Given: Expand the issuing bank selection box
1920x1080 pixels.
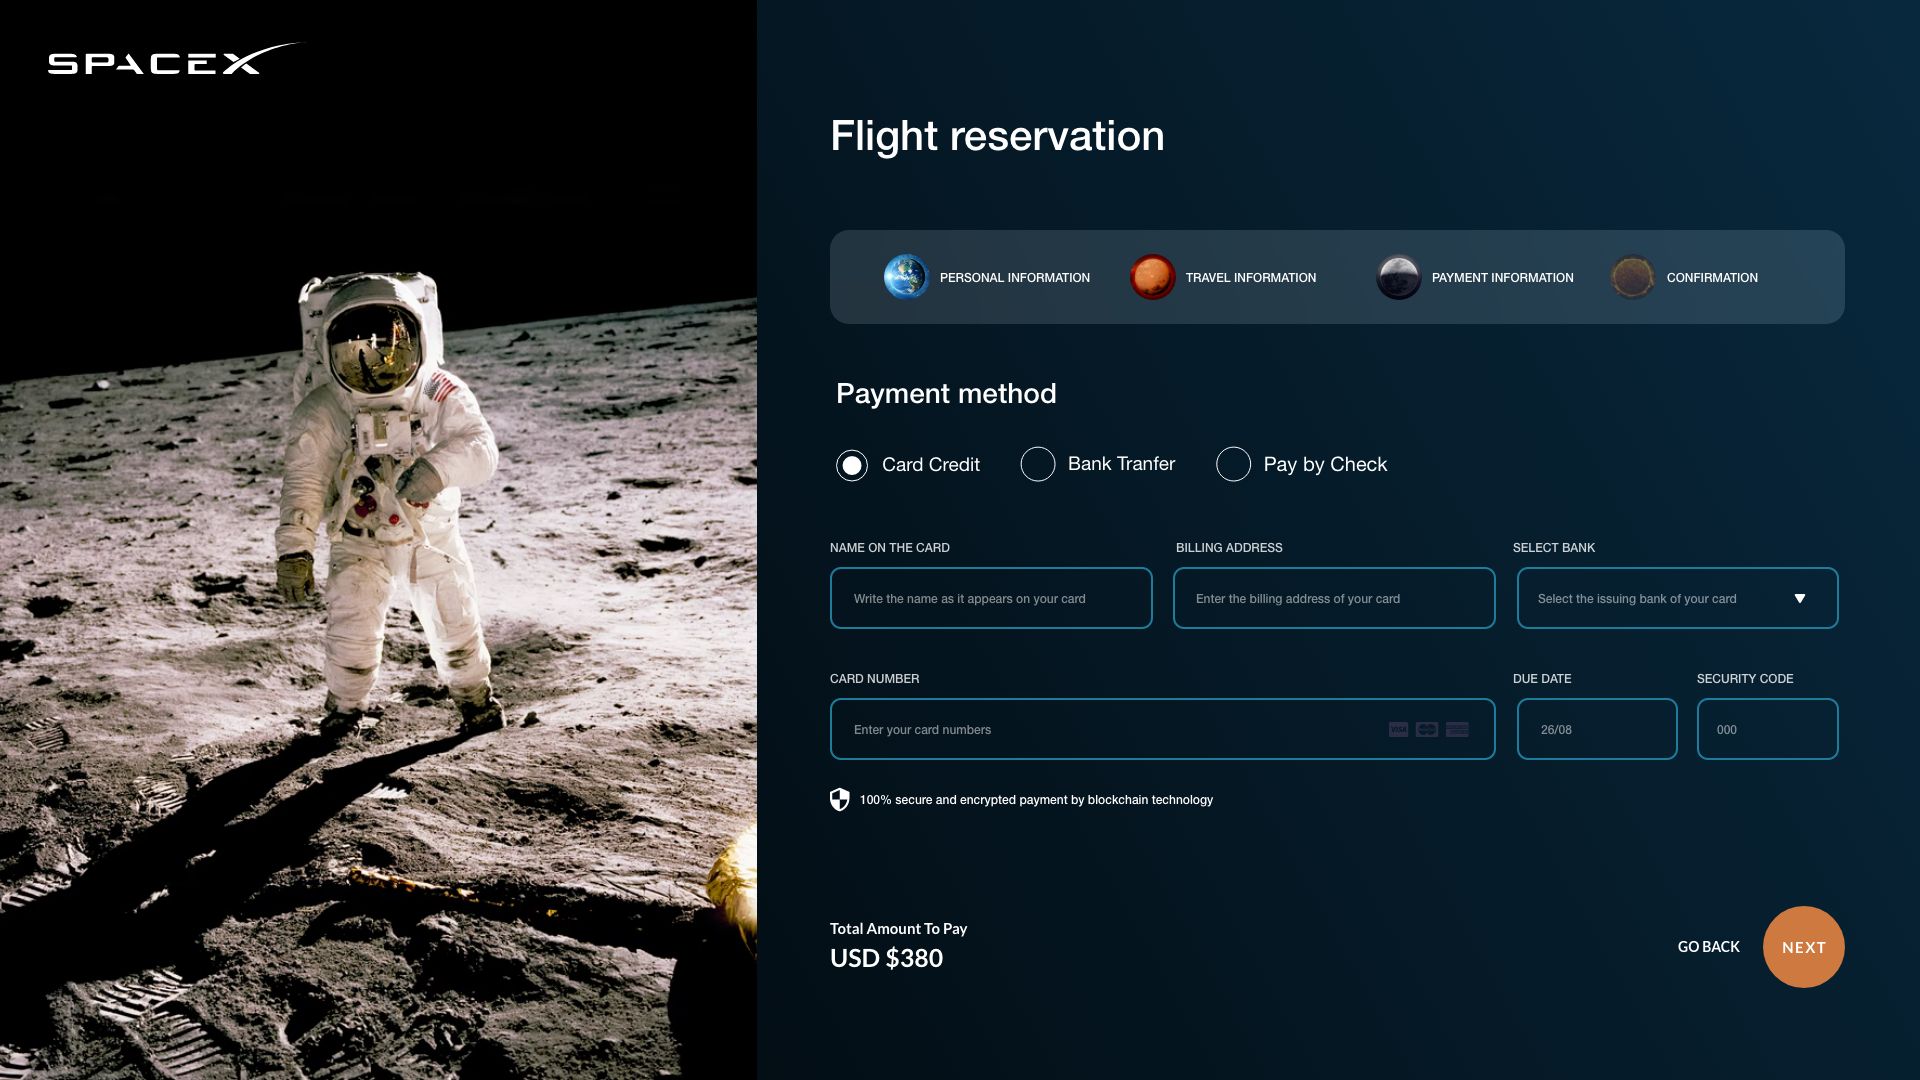Looking at the screenshot, I should click(1677, 598).
